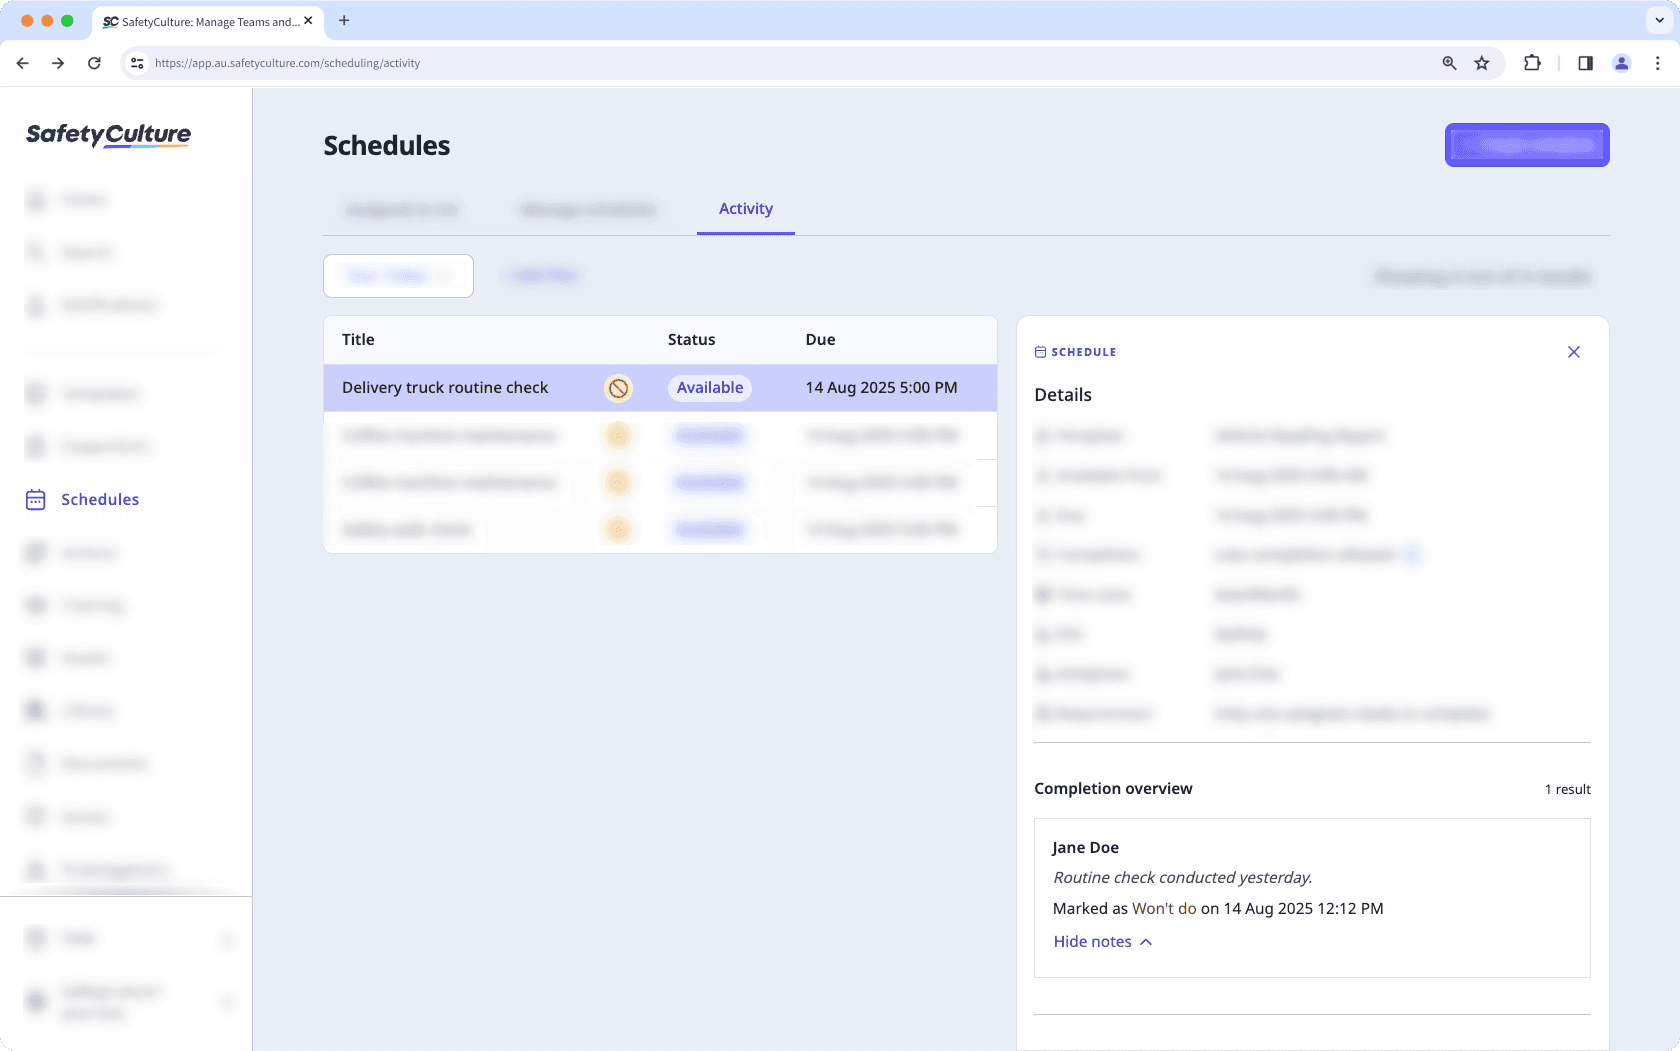Click the primary action button at top right
Viewport: 1680px width, 1051px height.
click(1526, 144)
